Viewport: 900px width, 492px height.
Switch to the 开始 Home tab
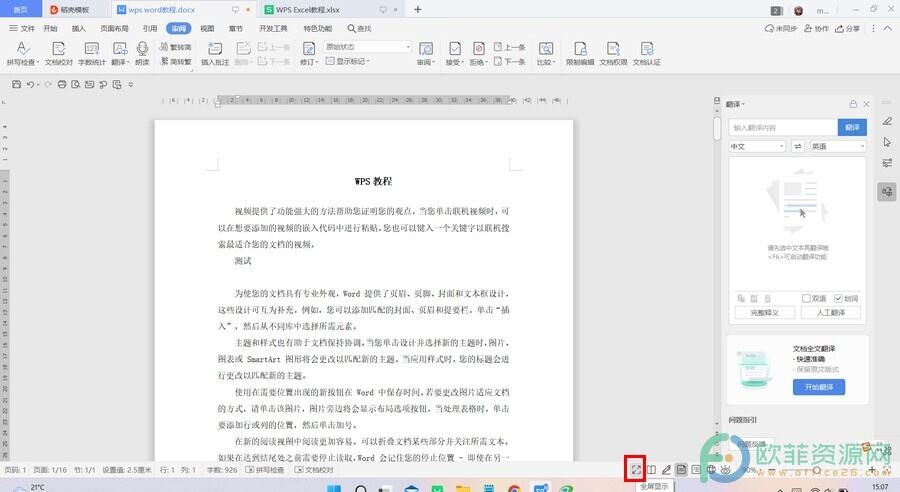[x=51, y=28]
